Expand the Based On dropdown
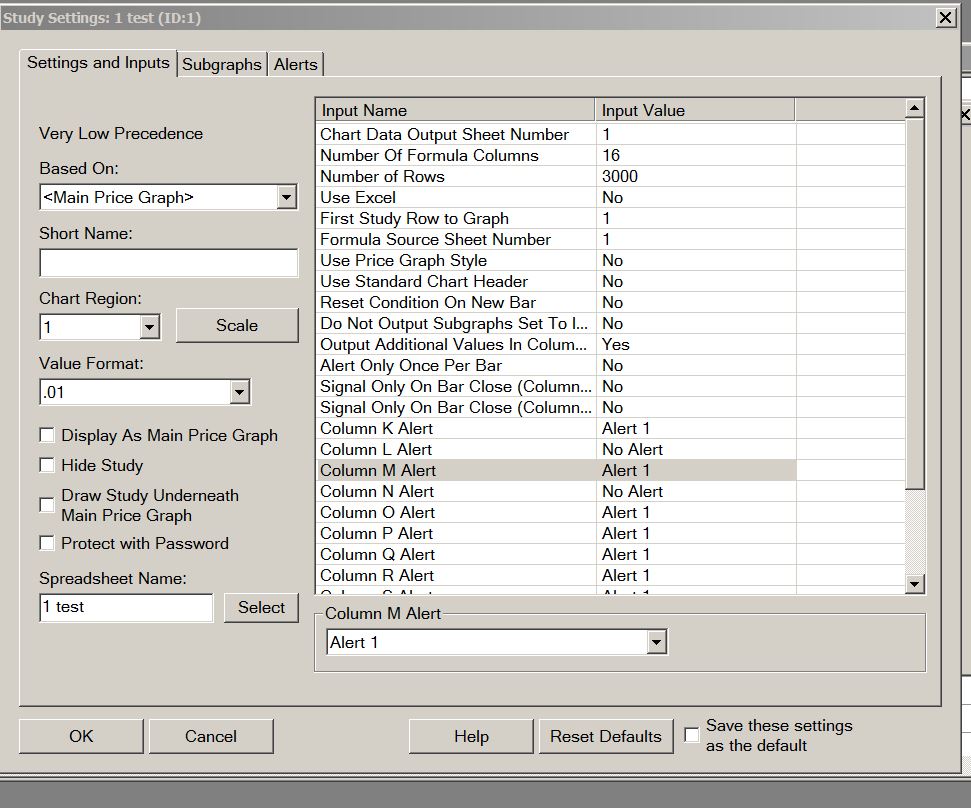The image size is (971, 808). click(x=287, y=197)
